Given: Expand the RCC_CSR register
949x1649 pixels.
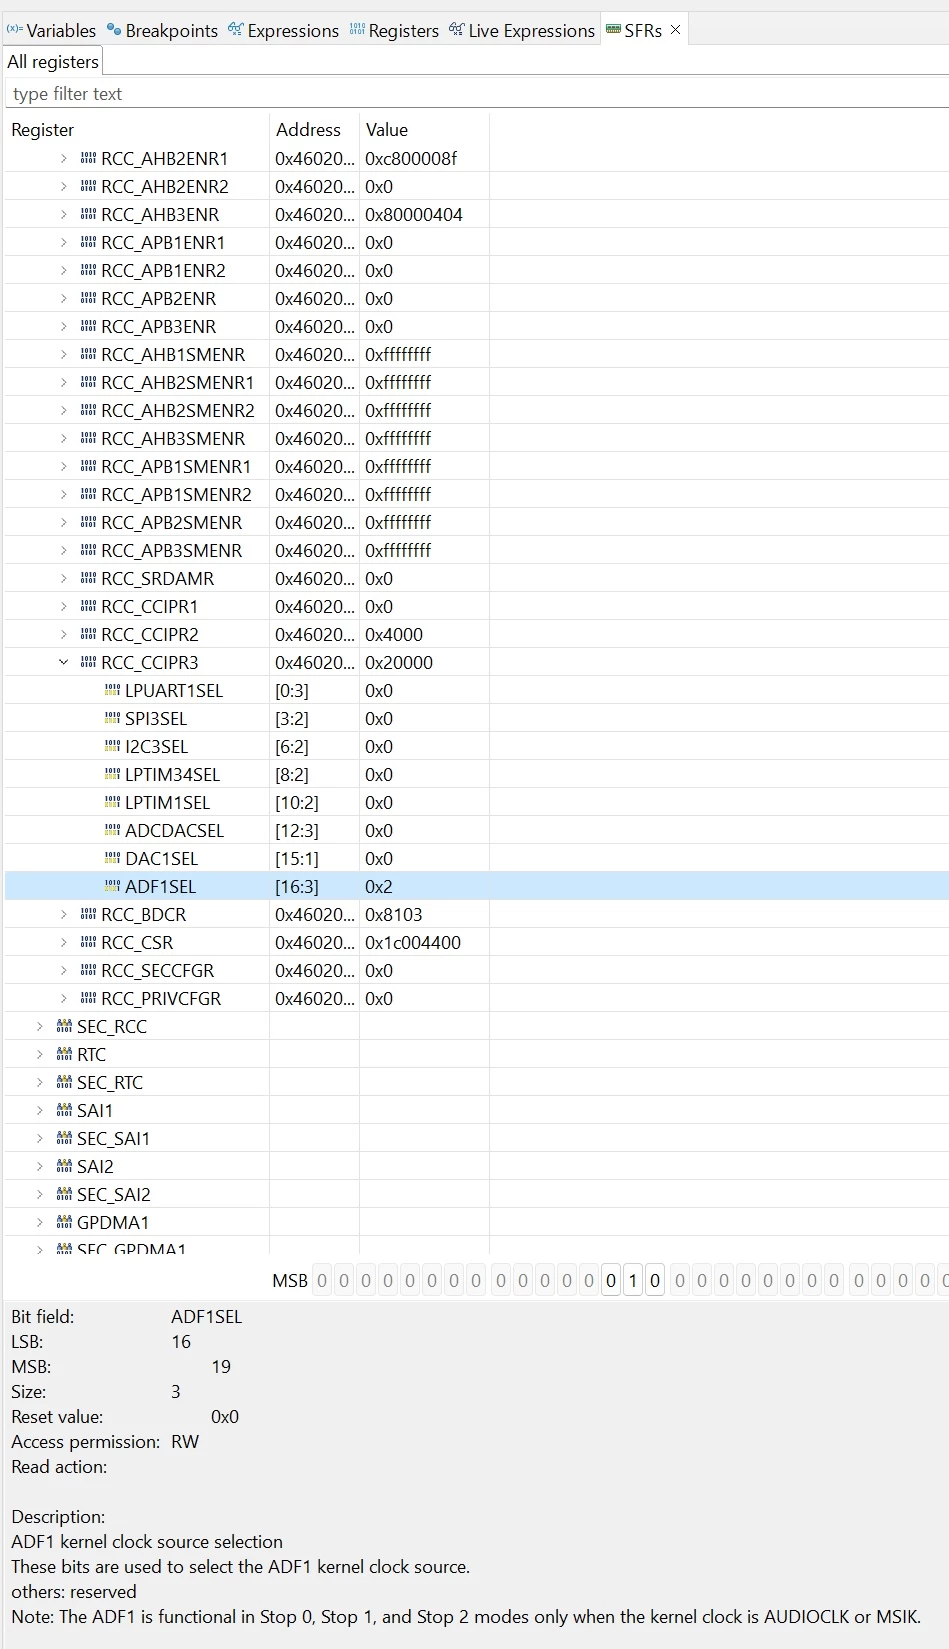Looking at the screenshot, I should (64, 942).
